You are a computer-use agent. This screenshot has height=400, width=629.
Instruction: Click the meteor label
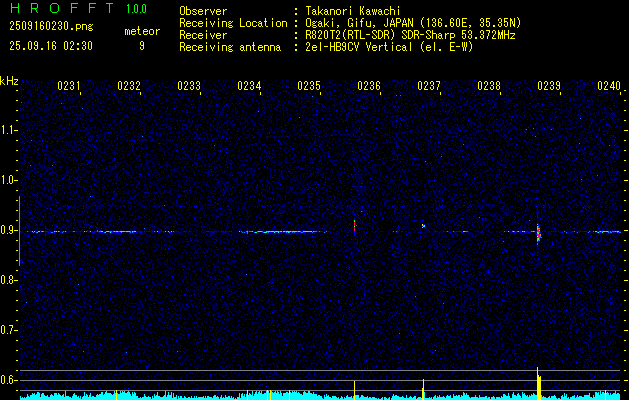pyautogui.click(x=142, y=31)
